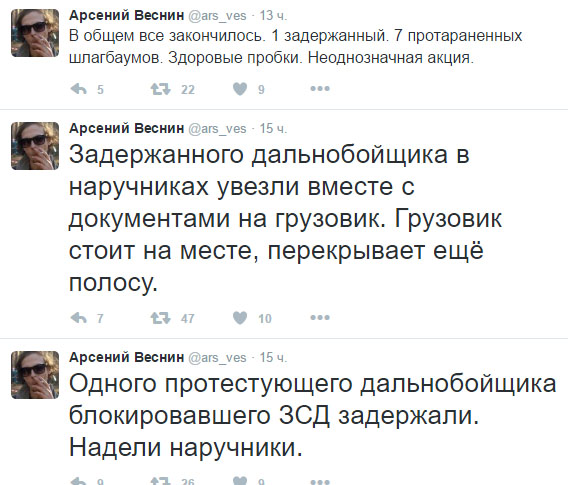Click avatar photo of the first tweet
This screenshot has width=568, height=485.
pyautogui.click(x=35, y=33)
